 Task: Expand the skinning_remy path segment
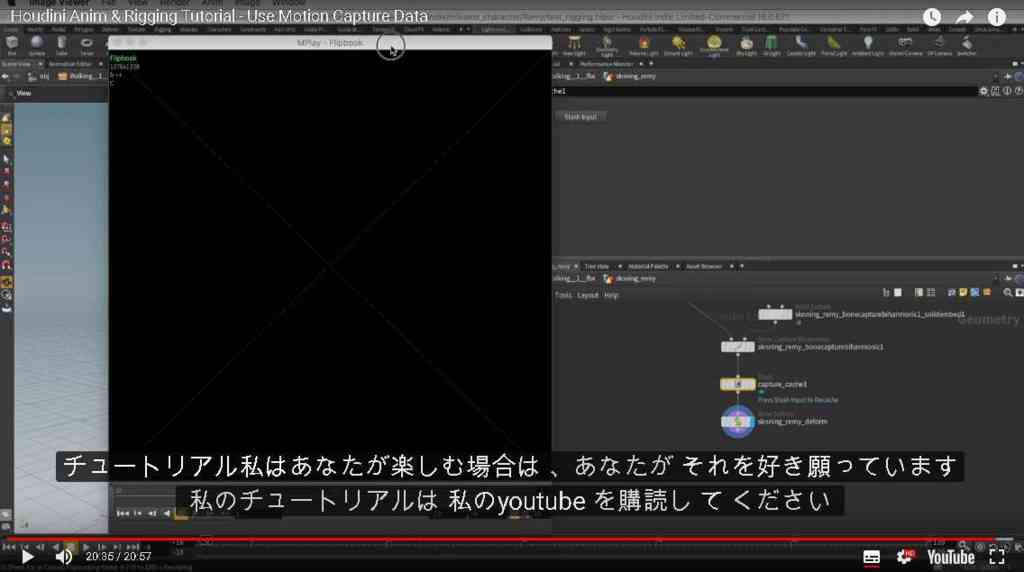631,76
